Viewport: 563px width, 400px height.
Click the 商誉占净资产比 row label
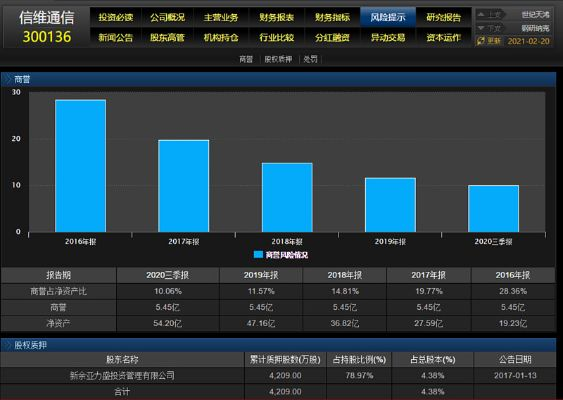(x=59, y=291)
